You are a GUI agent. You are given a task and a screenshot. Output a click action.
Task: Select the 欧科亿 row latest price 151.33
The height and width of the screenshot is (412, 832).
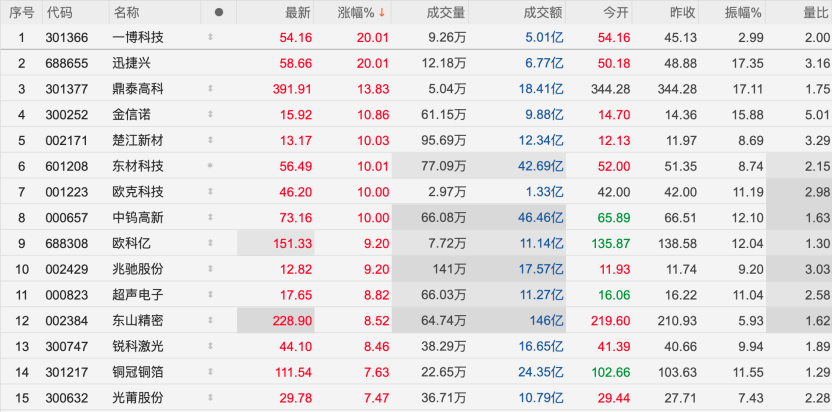coord(292,244)
